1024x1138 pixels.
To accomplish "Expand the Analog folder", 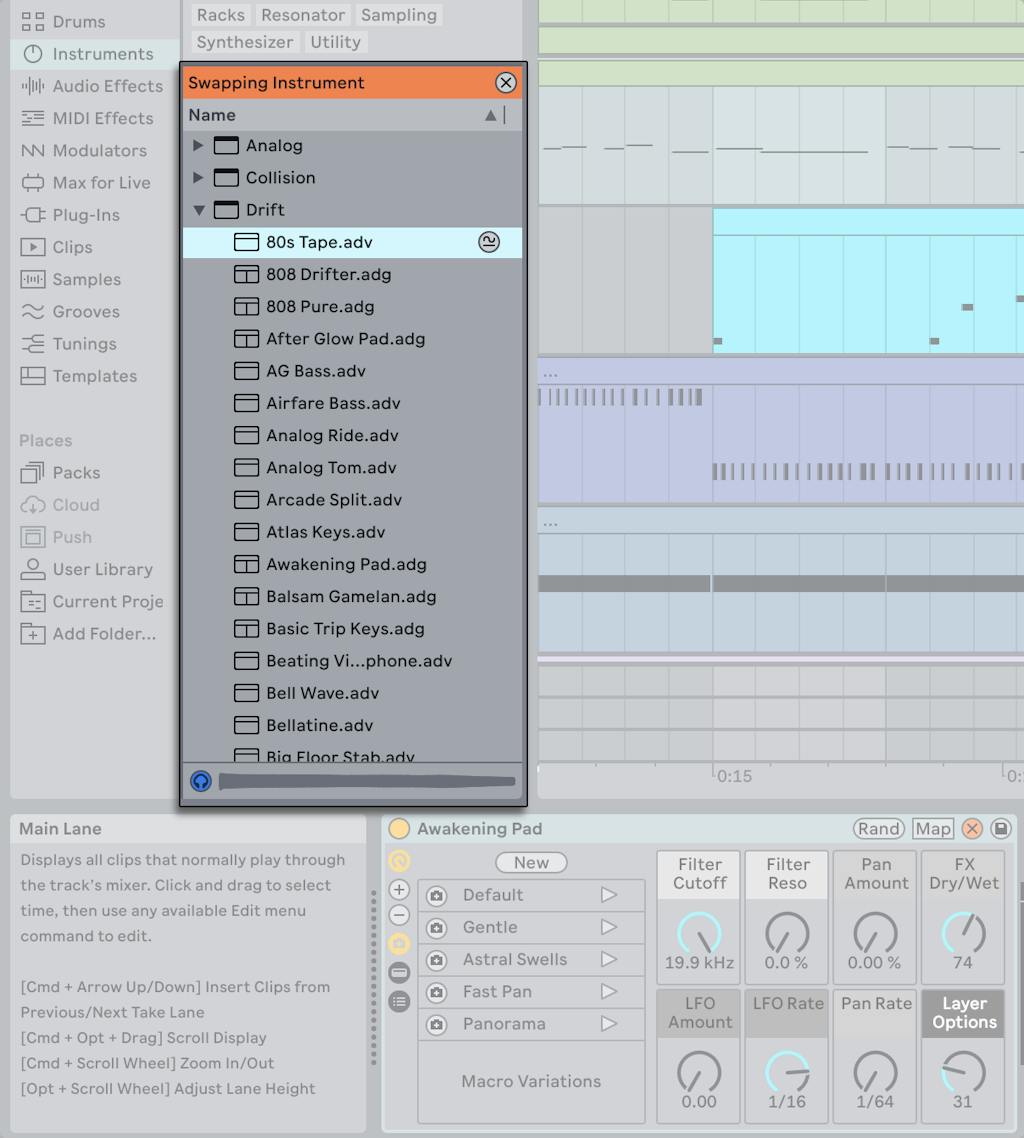I will tap(198, 145).
